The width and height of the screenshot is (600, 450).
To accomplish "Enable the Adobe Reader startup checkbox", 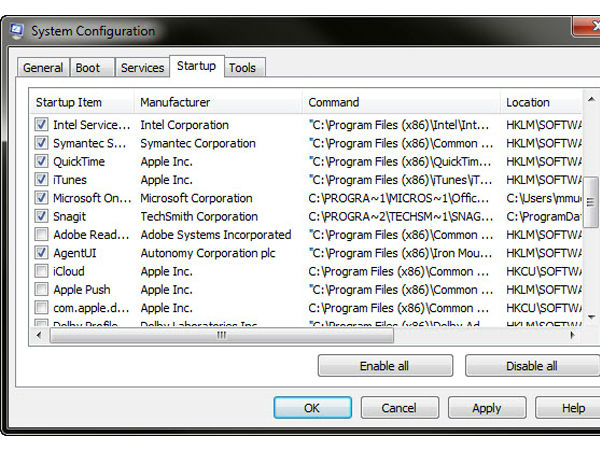I will [41, 235].
